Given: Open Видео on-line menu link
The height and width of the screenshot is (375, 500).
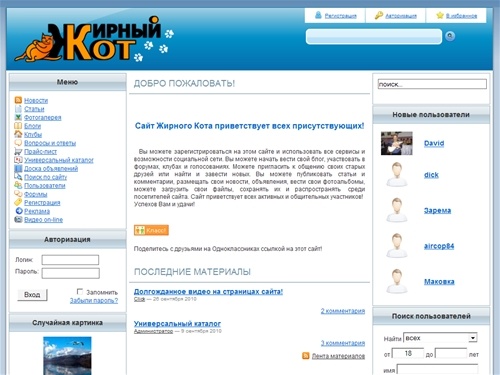Looking at the screenshot, I should (44, 220).
